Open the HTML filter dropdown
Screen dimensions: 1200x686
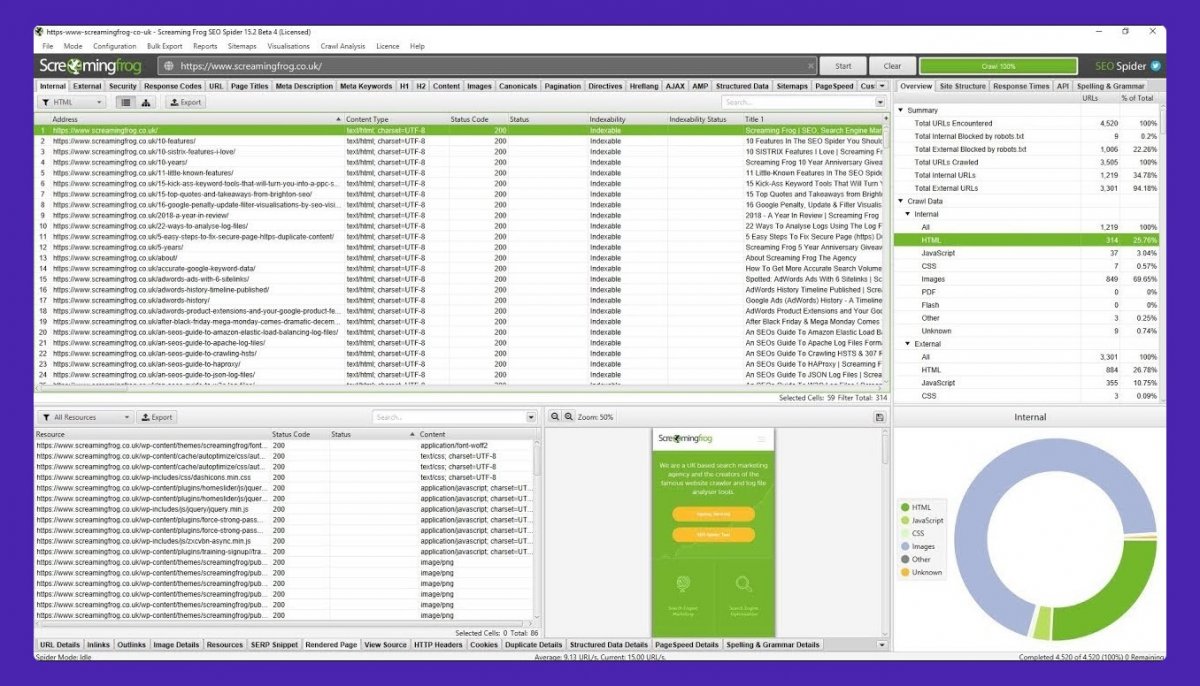[x=72, y=102]
